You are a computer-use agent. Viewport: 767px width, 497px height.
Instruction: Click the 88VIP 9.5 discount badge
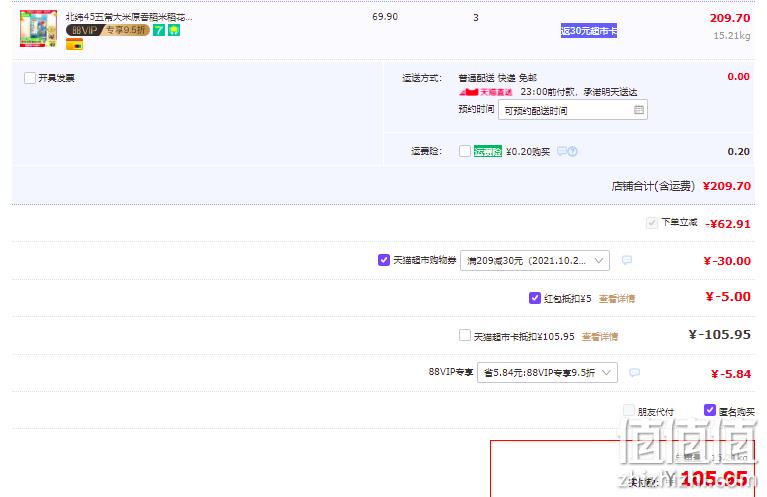(x=108, y=30)
